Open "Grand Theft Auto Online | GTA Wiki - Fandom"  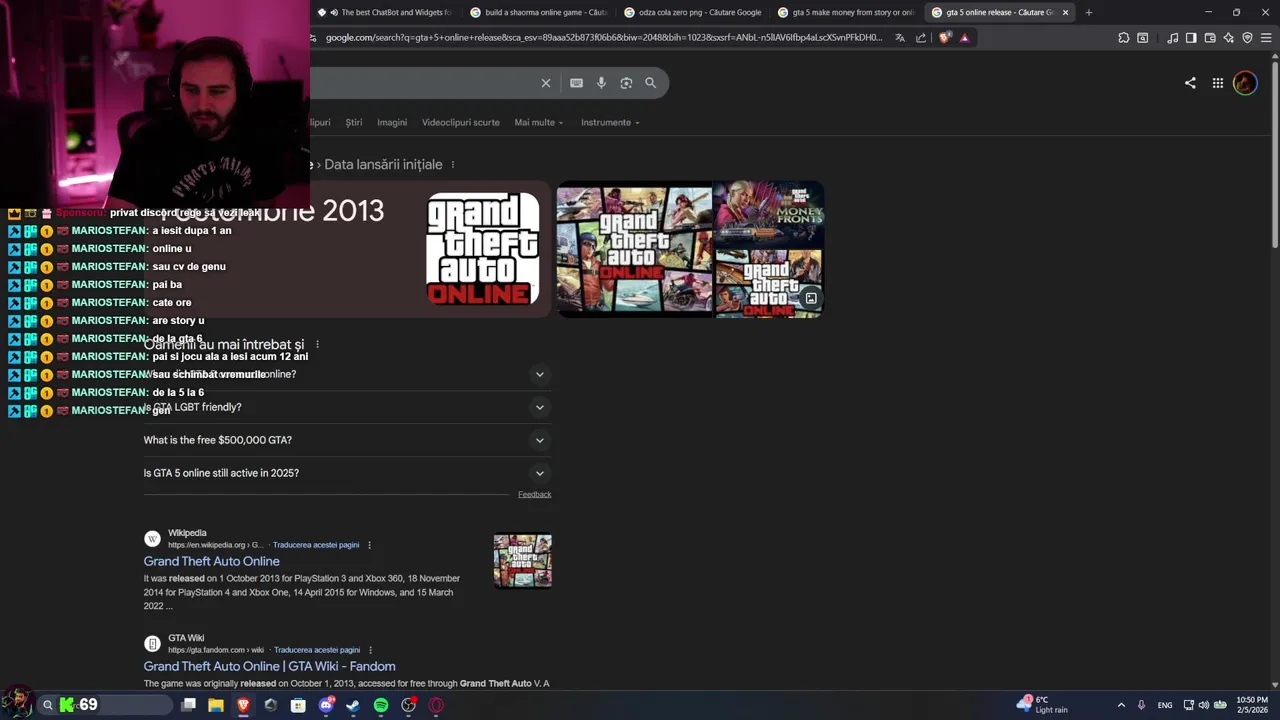coord(269,666)
